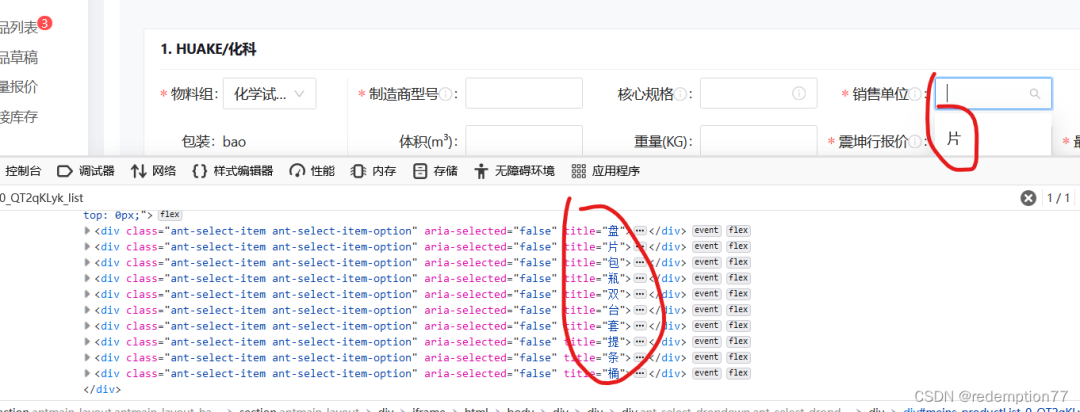The height and width of the screenshot is (412, 1080).
Task: Clear the devtools search with the X icon
Action: 1028,198
